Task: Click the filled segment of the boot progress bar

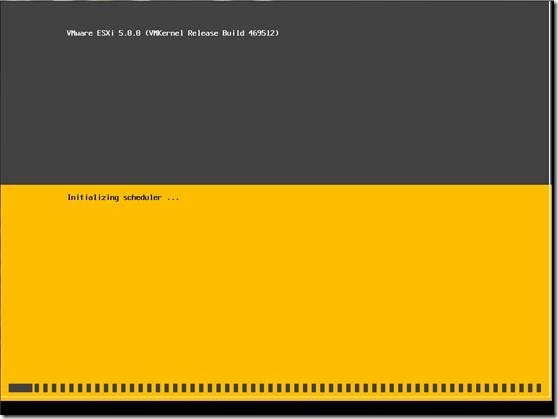Action: point(20,388)
